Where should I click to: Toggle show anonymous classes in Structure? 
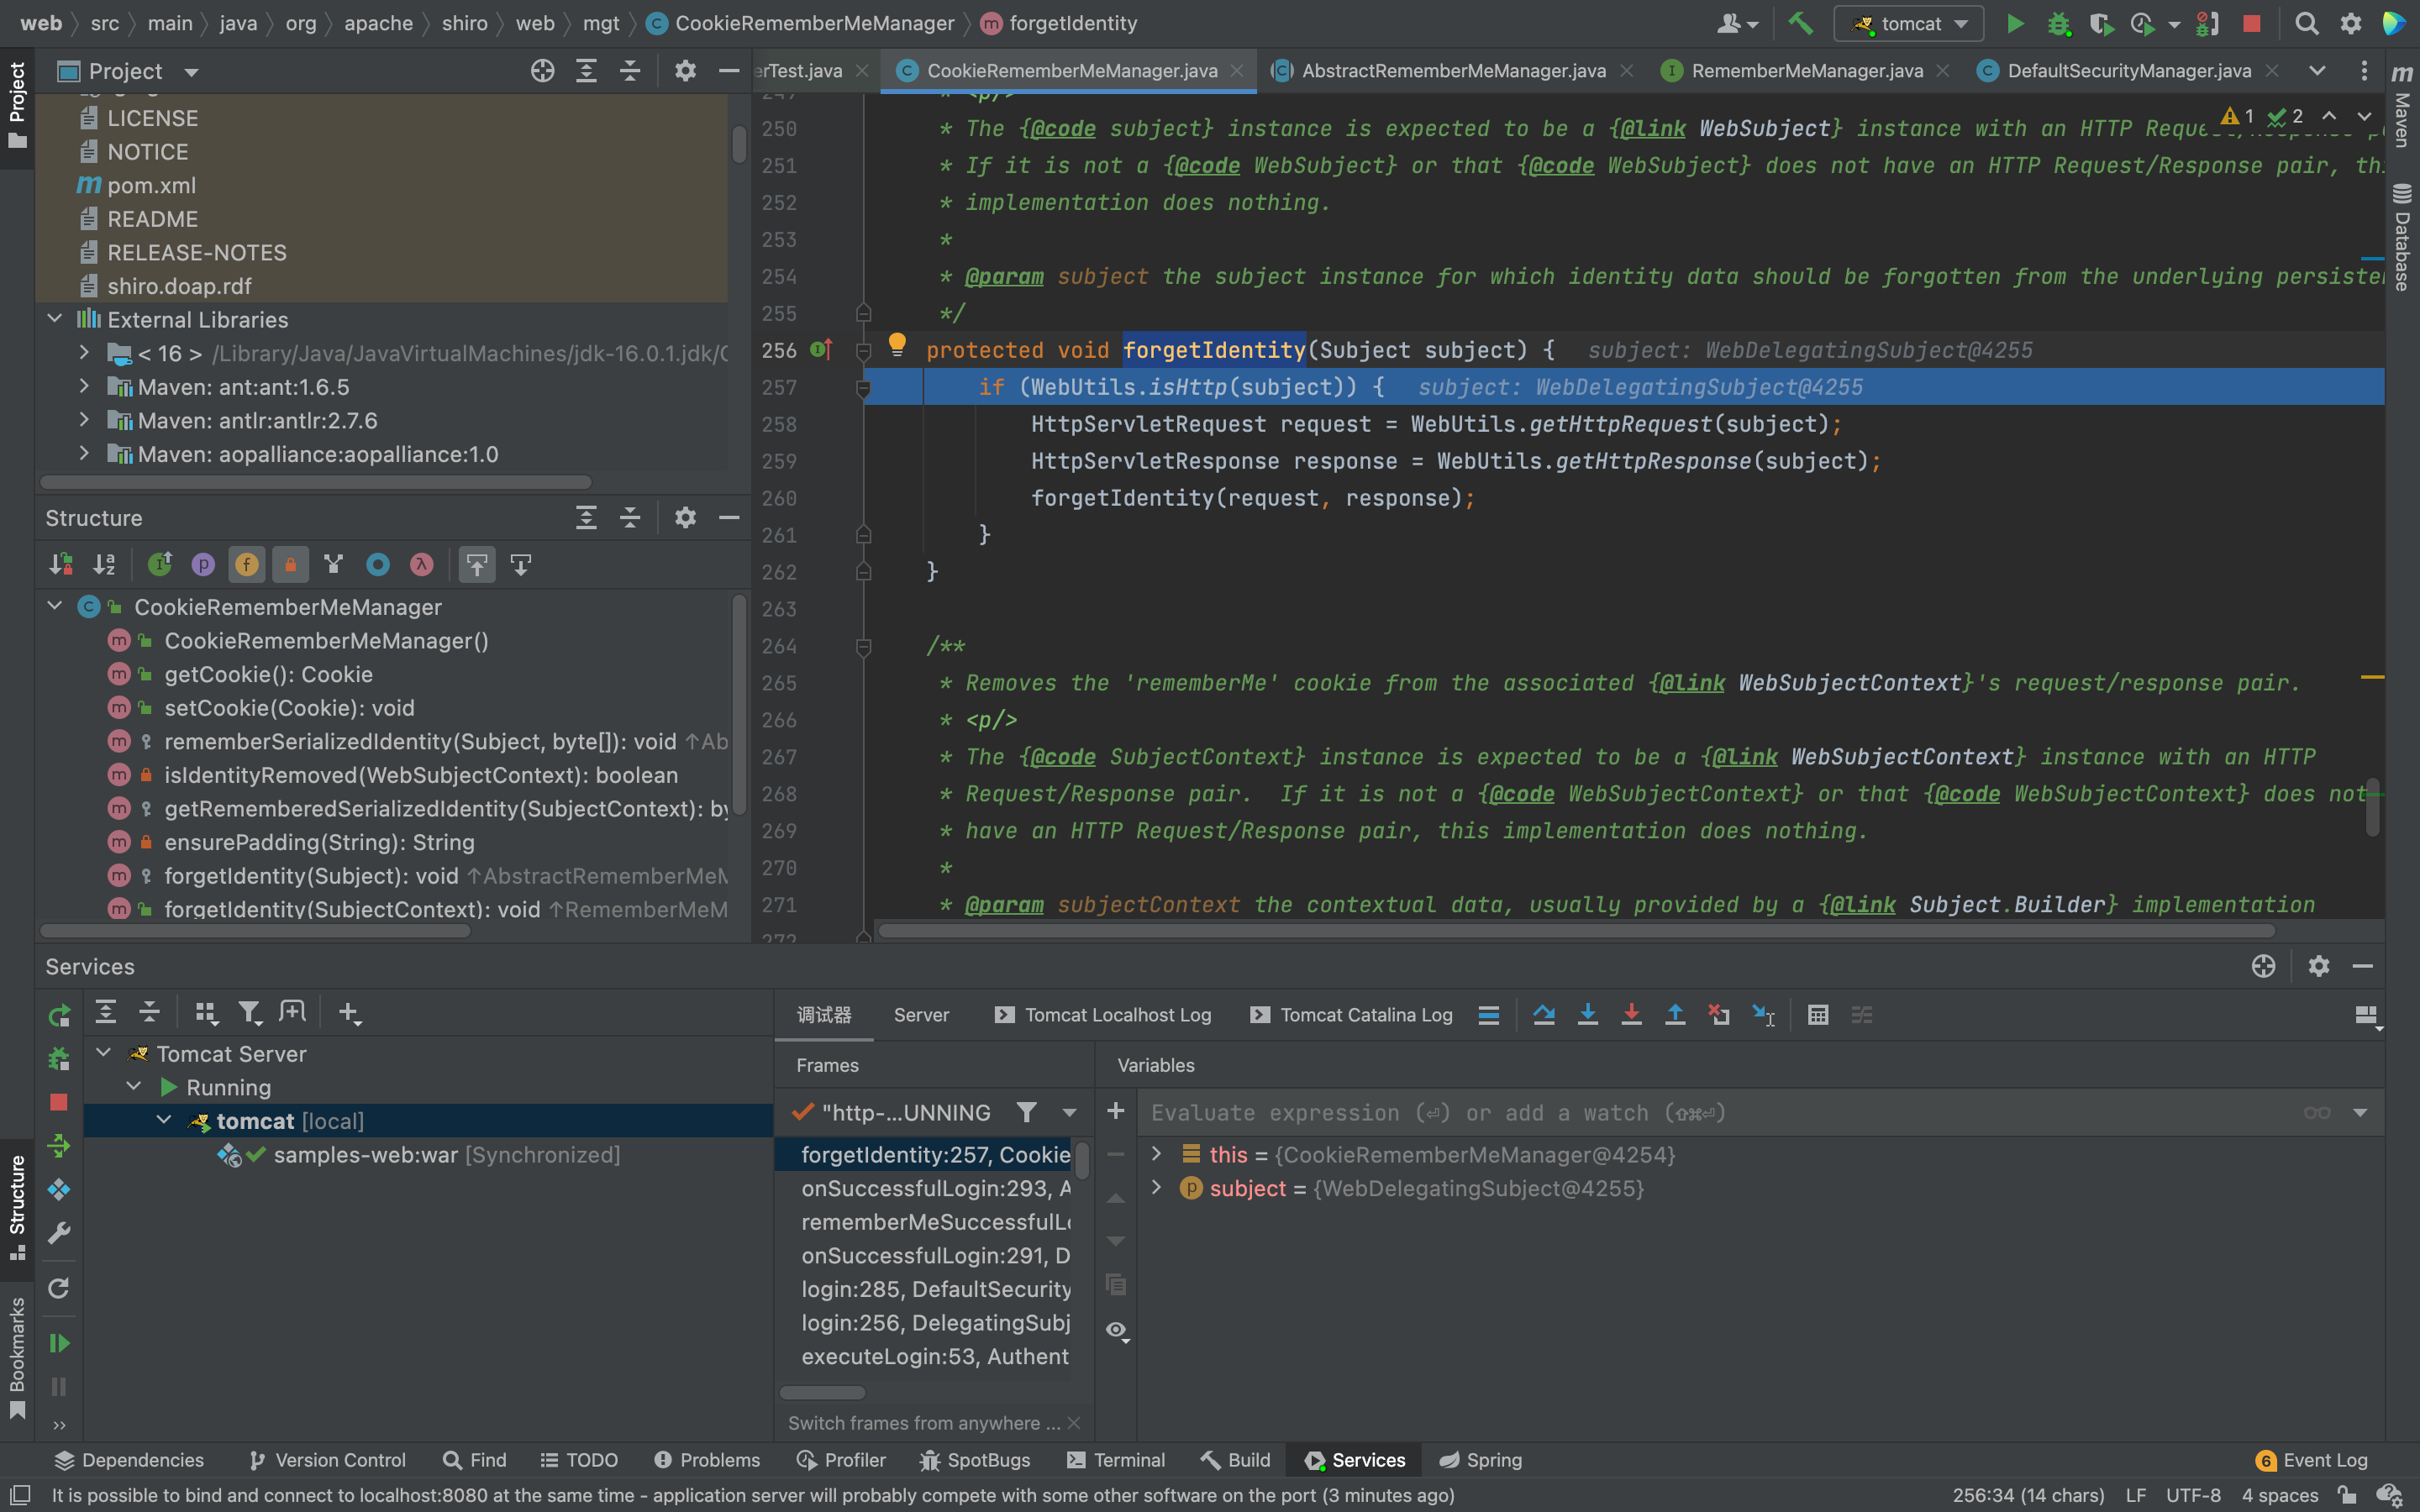tap(378, 565)
